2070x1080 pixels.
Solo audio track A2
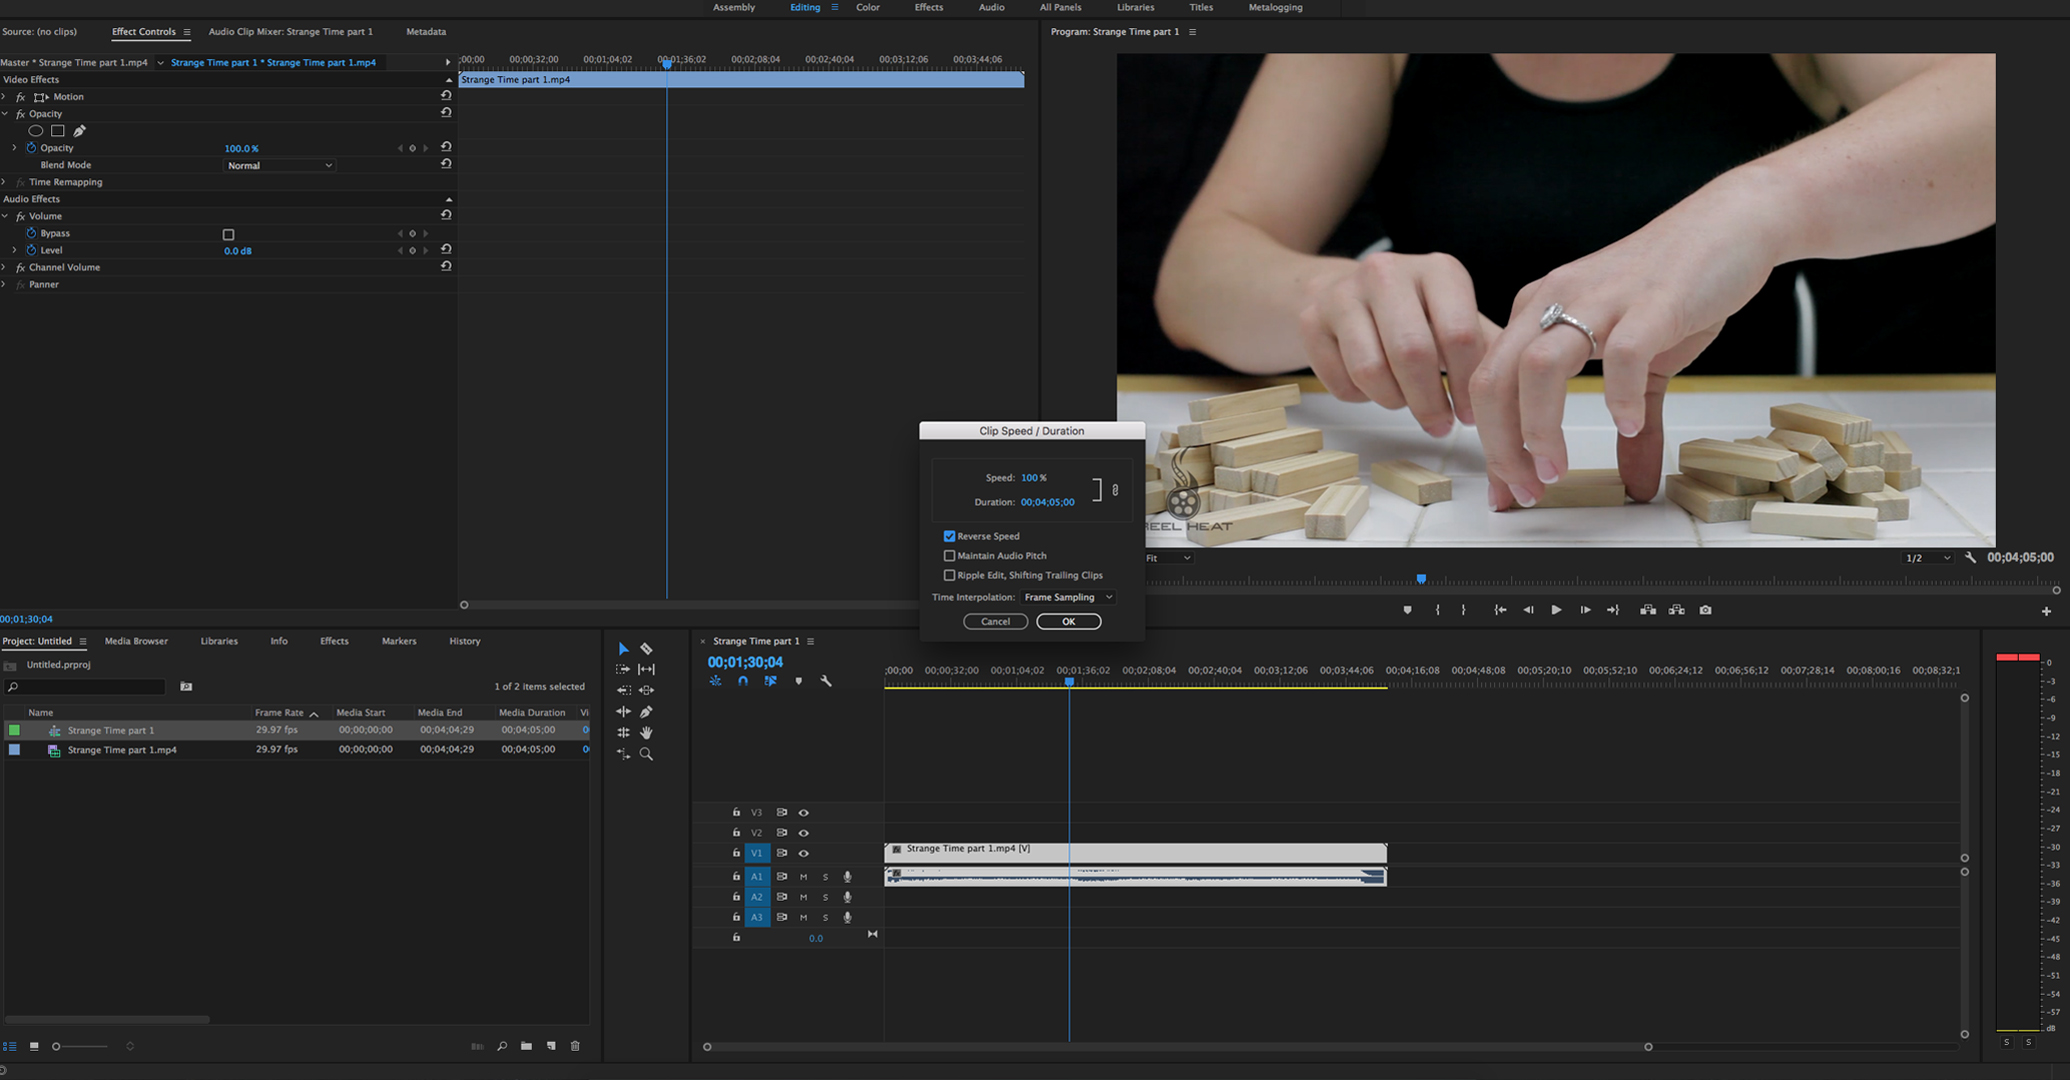[x=825, y=897]
